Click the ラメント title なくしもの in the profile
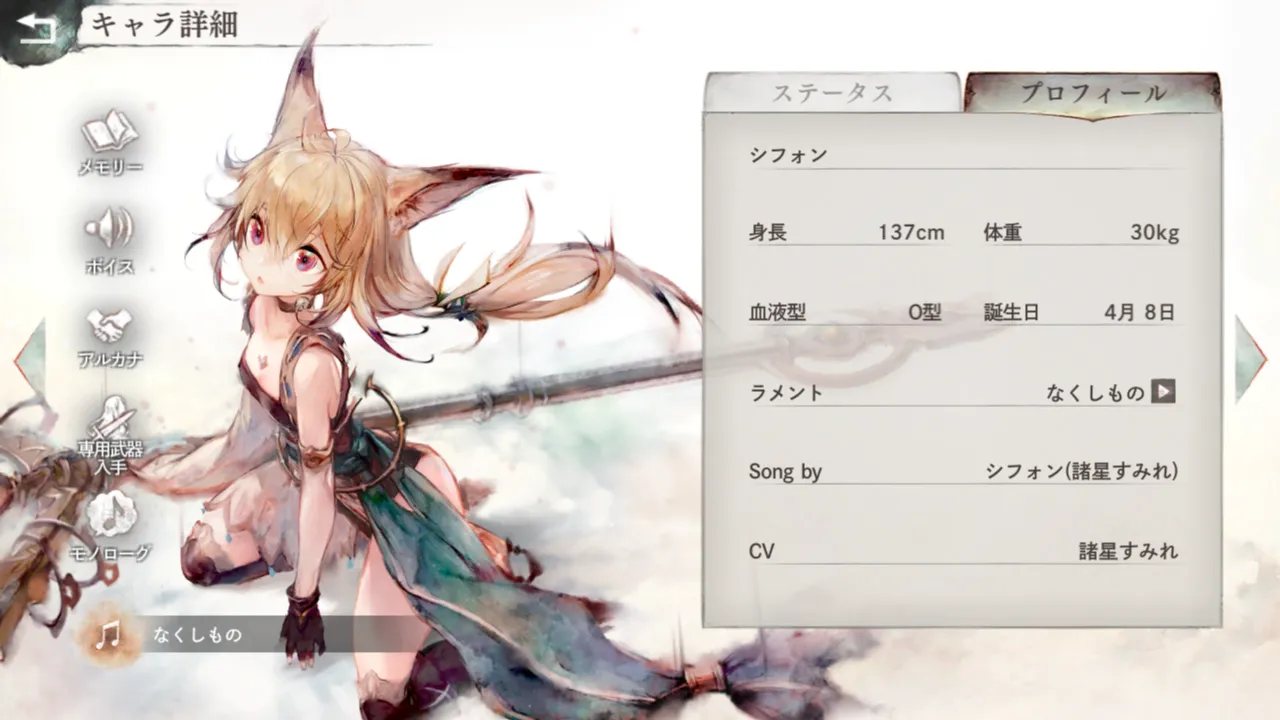Image resolution: width=1280 pixels, height=720 pixels. 1095,393
